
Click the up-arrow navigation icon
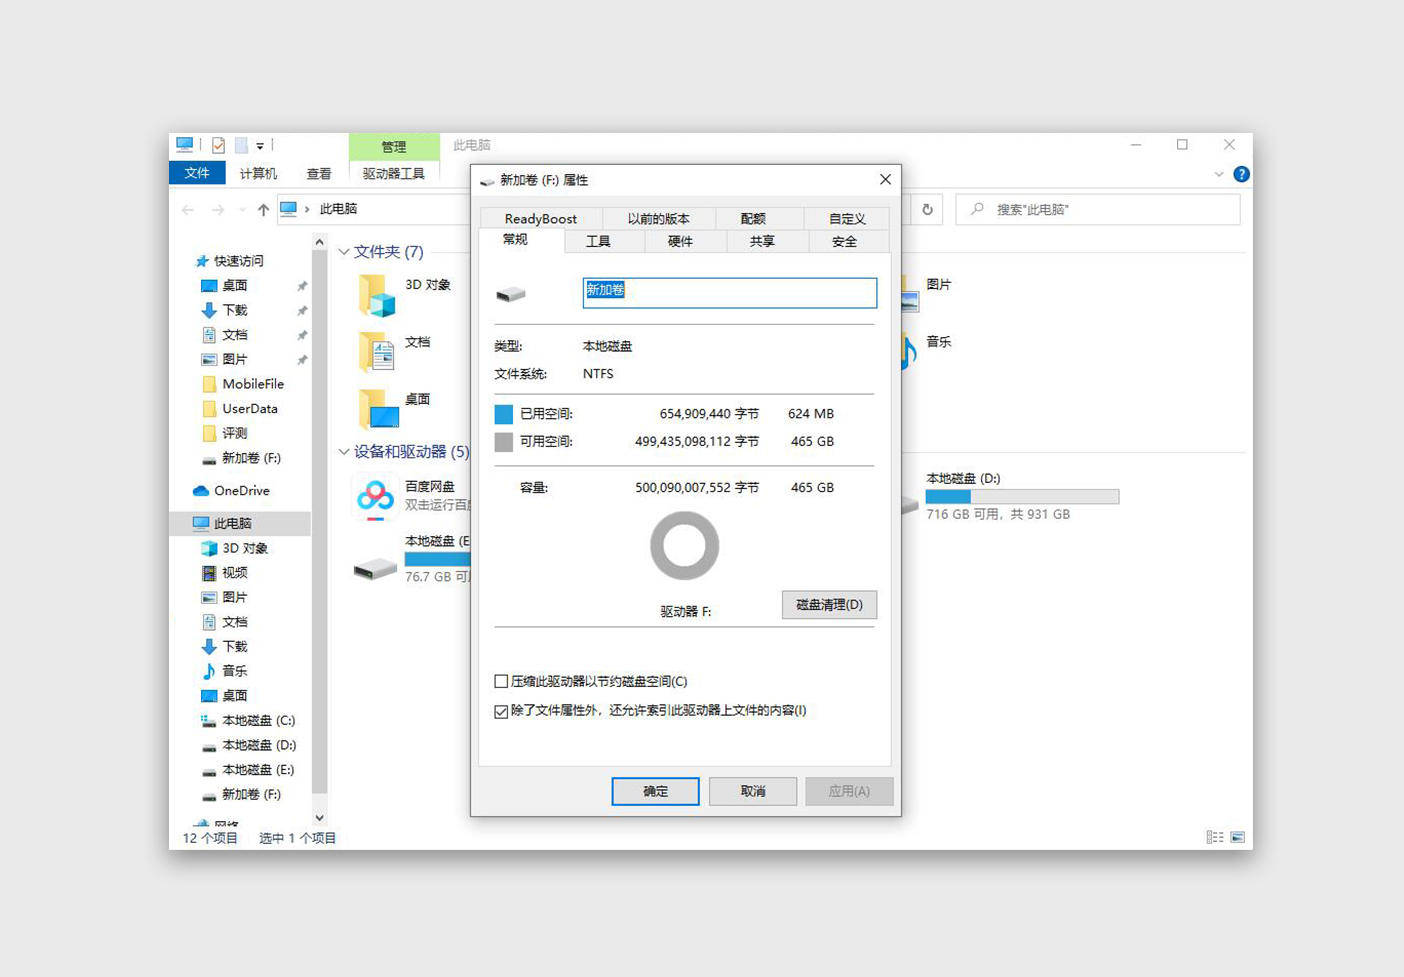pyautogui.click(x=262, y=209)
